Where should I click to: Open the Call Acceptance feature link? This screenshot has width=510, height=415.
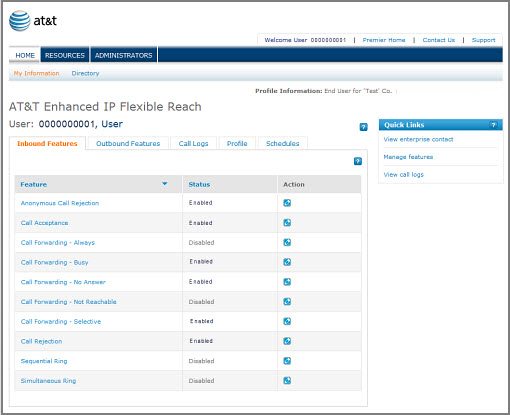click(44, 223)
